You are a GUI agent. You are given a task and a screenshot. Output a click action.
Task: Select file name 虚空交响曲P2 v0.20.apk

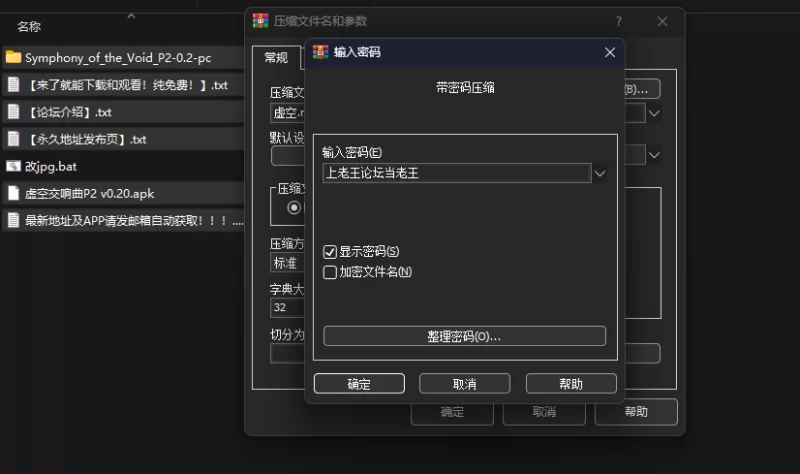click(x=89, y=193)
